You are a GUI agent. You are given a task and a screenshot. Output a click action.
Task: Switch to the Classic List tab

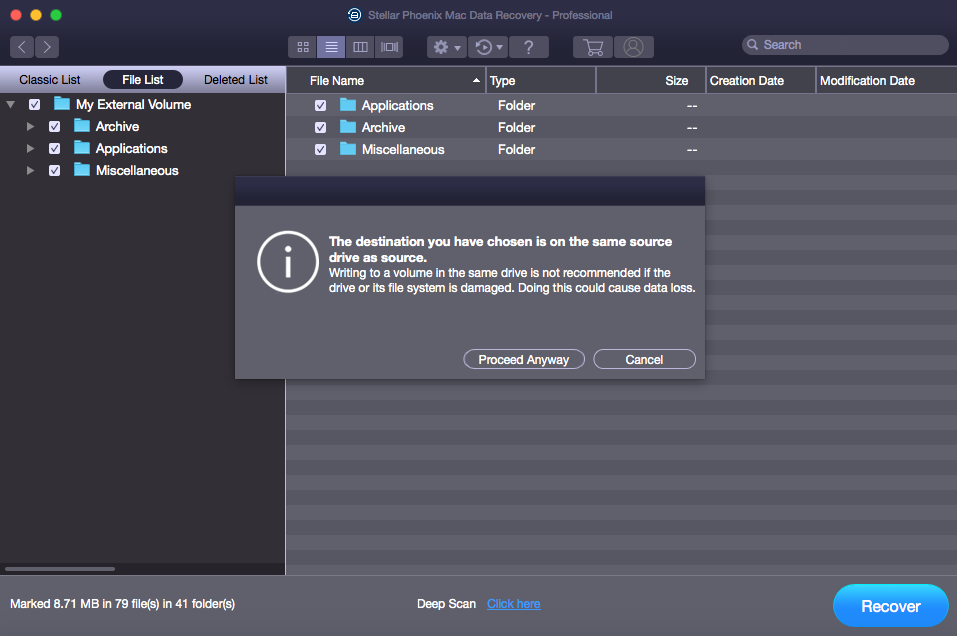[50, 79]
